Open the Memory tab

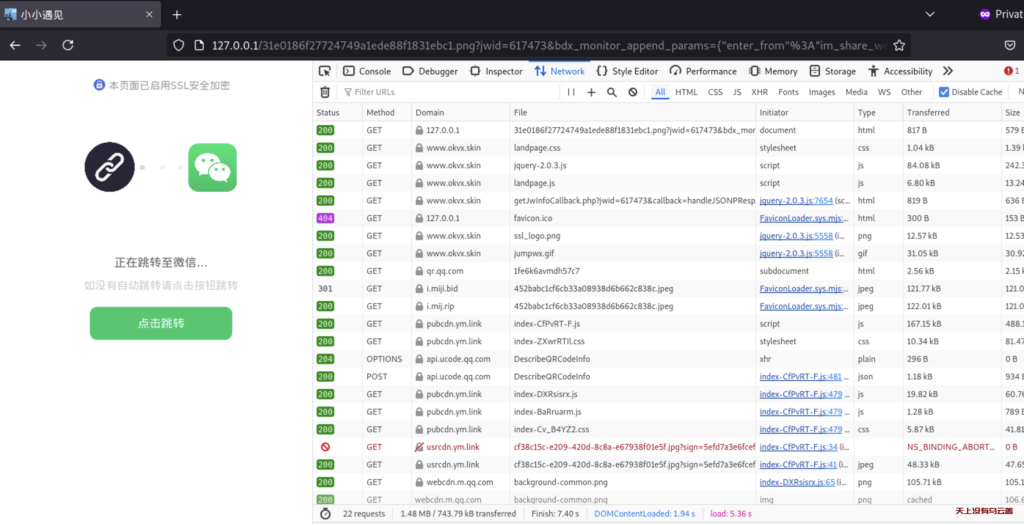coord(773,71)
